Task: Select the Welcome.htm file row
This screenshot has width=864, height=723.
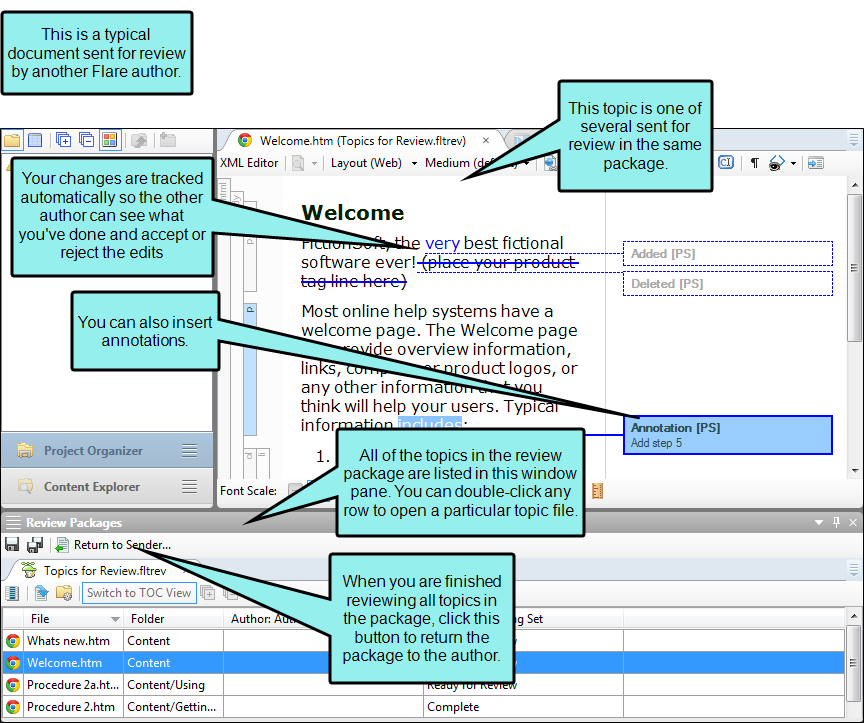Action: coord(423,663)
